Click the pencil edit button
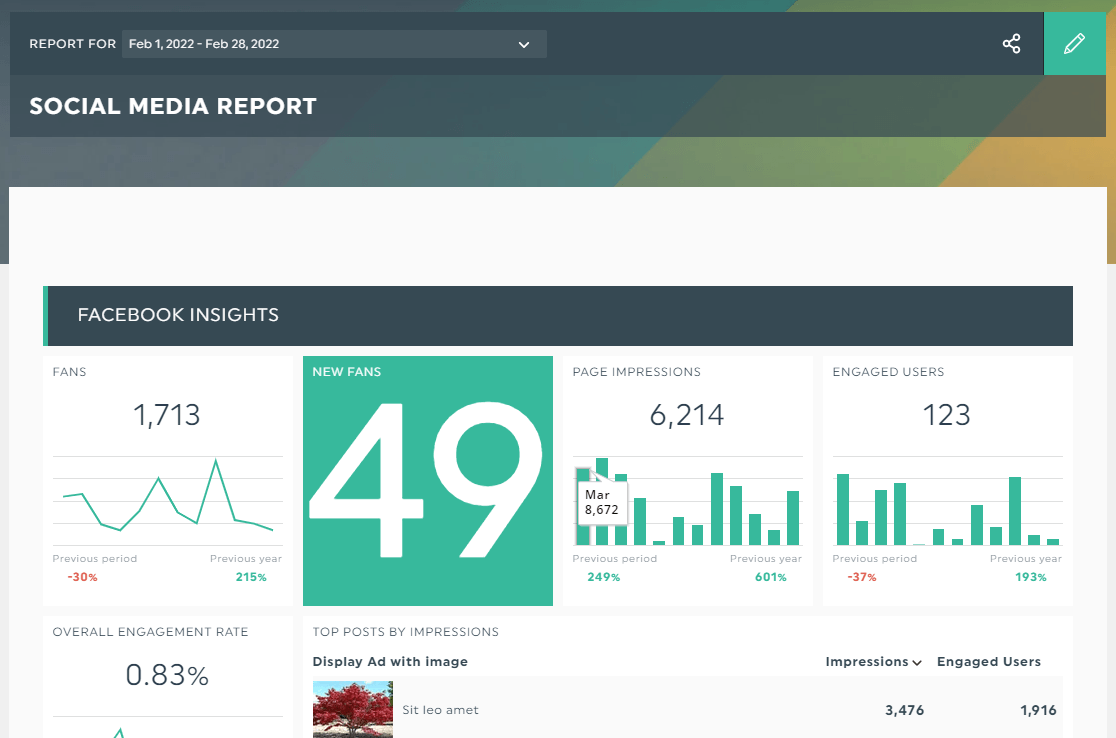Viewport: 1116px width, 738px height. click(x=1075, y=43)
